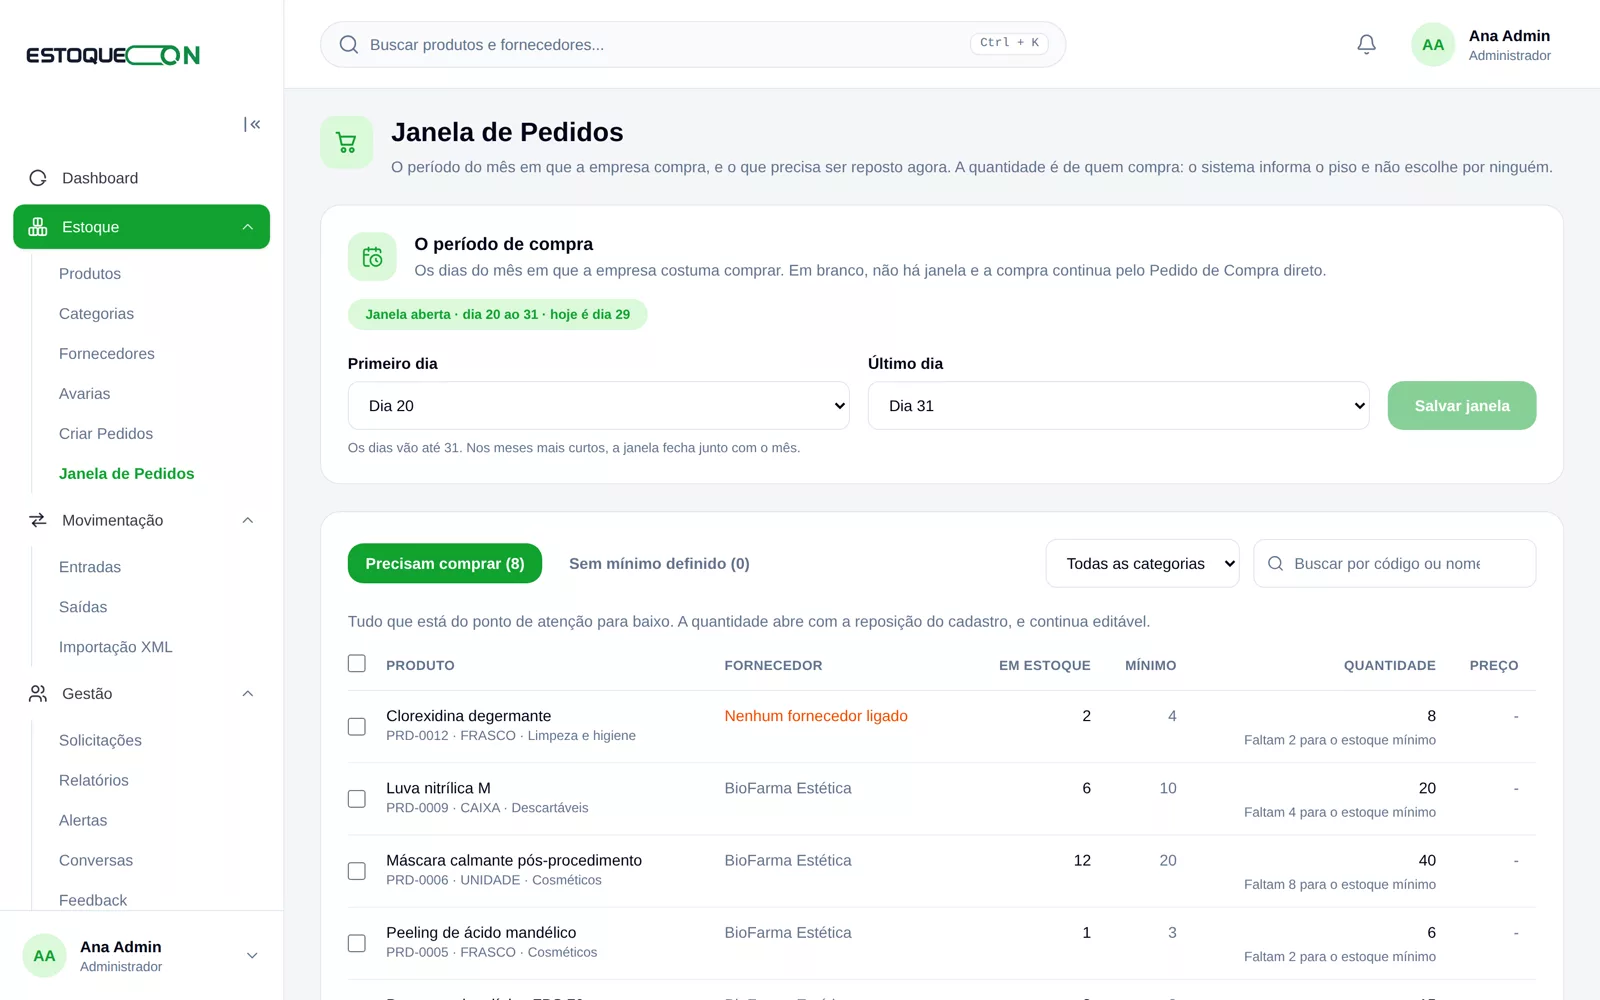The image size is (1600, 1000).
Task: Go to Produtos in sidebar
Action: click(90, 274)
